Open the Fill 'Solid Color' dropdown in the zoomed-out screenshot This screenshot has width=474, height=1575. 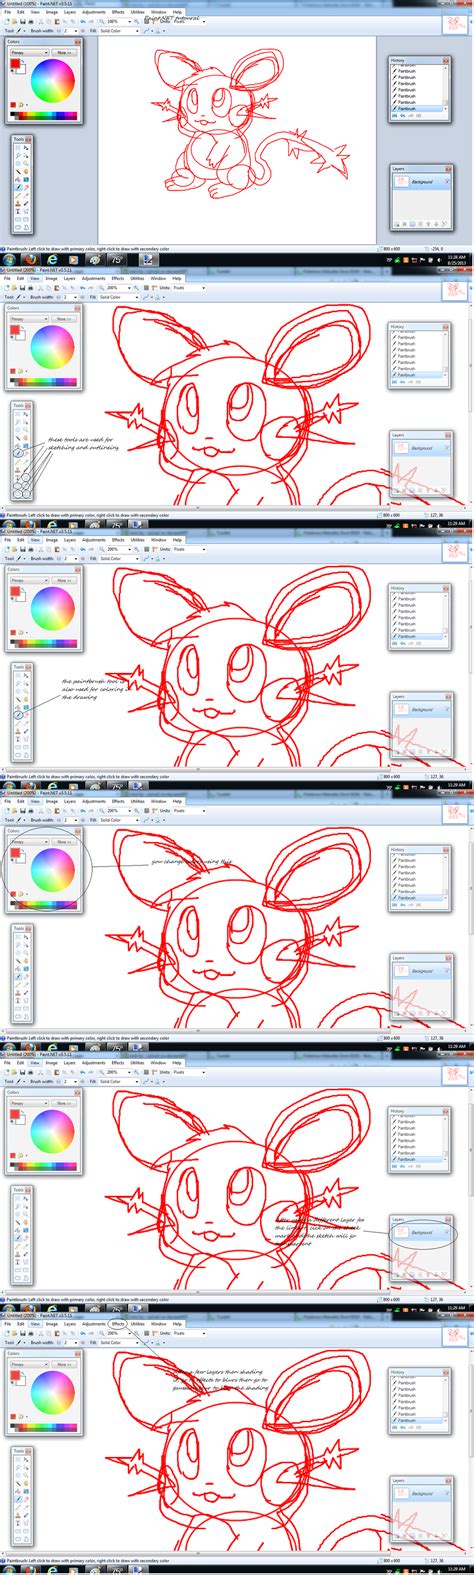(119, 31)
